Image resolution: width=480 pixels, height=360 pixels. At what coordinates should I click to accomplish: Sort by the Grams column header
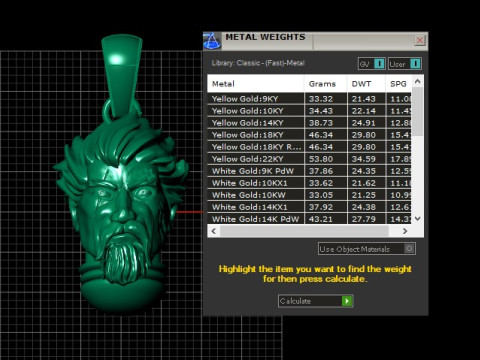point(325,84)
